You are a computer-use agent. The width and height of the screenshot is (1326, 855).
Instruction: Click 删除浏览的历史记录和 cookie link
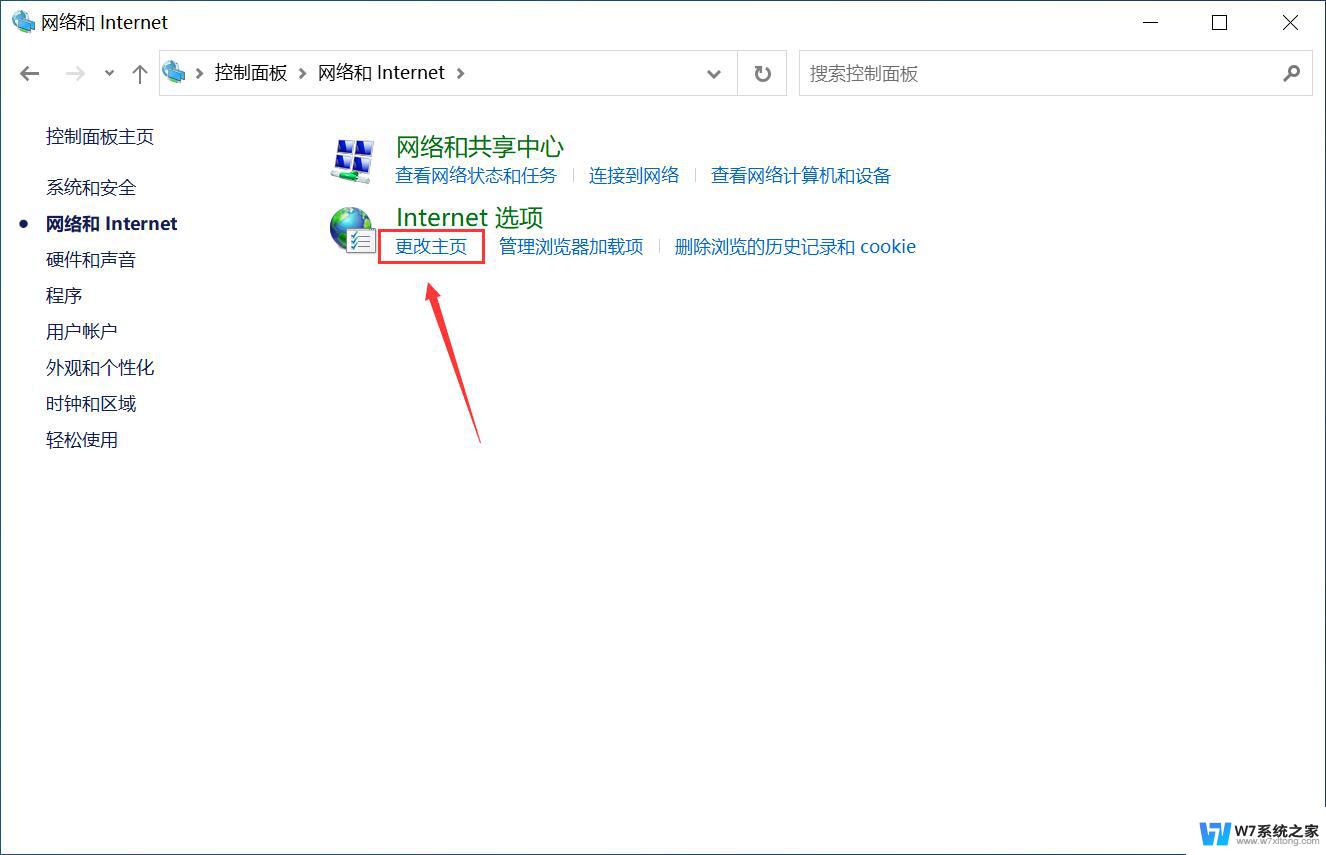[795, 247]
